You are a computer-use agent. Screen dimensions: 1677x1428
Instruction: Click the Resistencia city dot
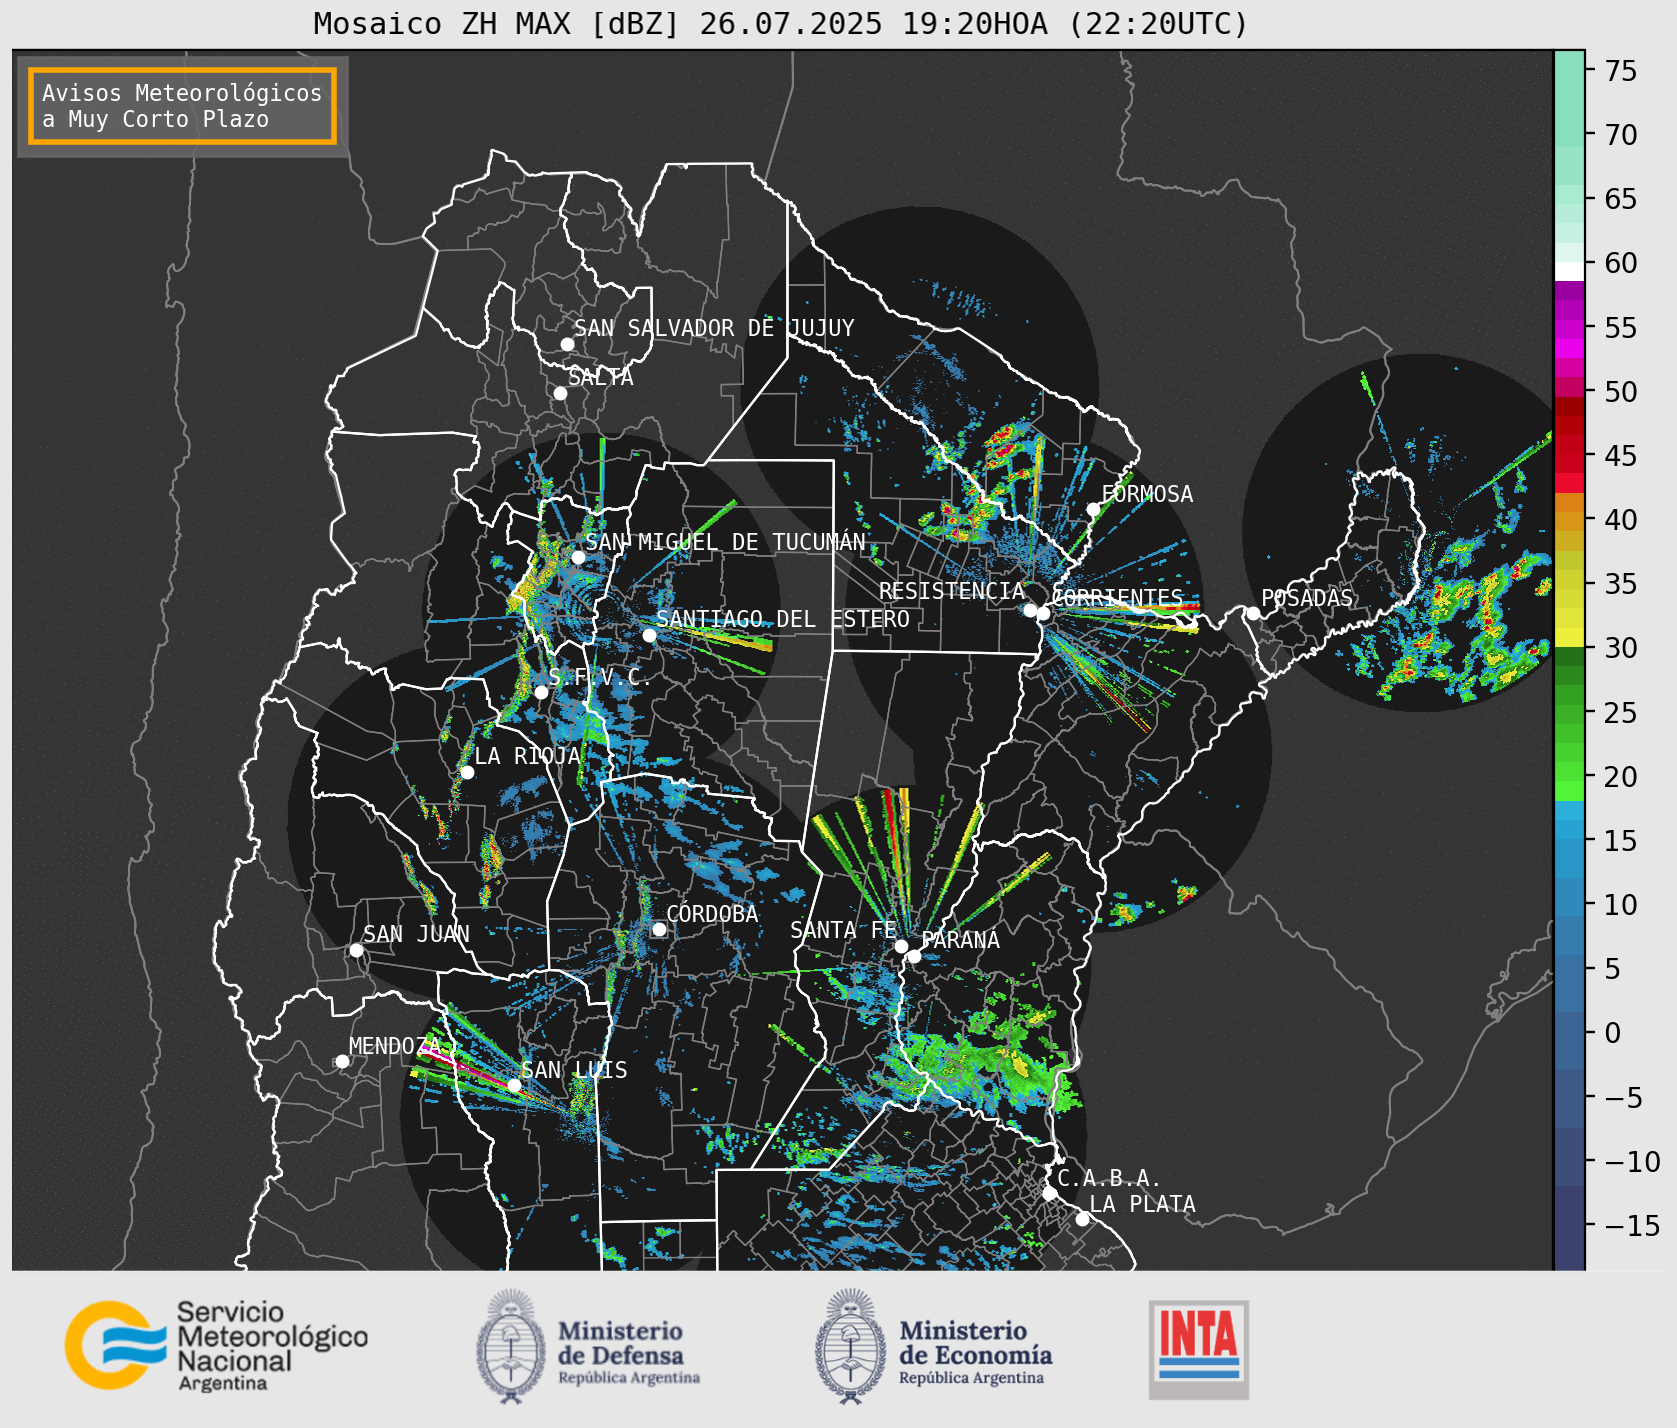(x=1030, y=610)
